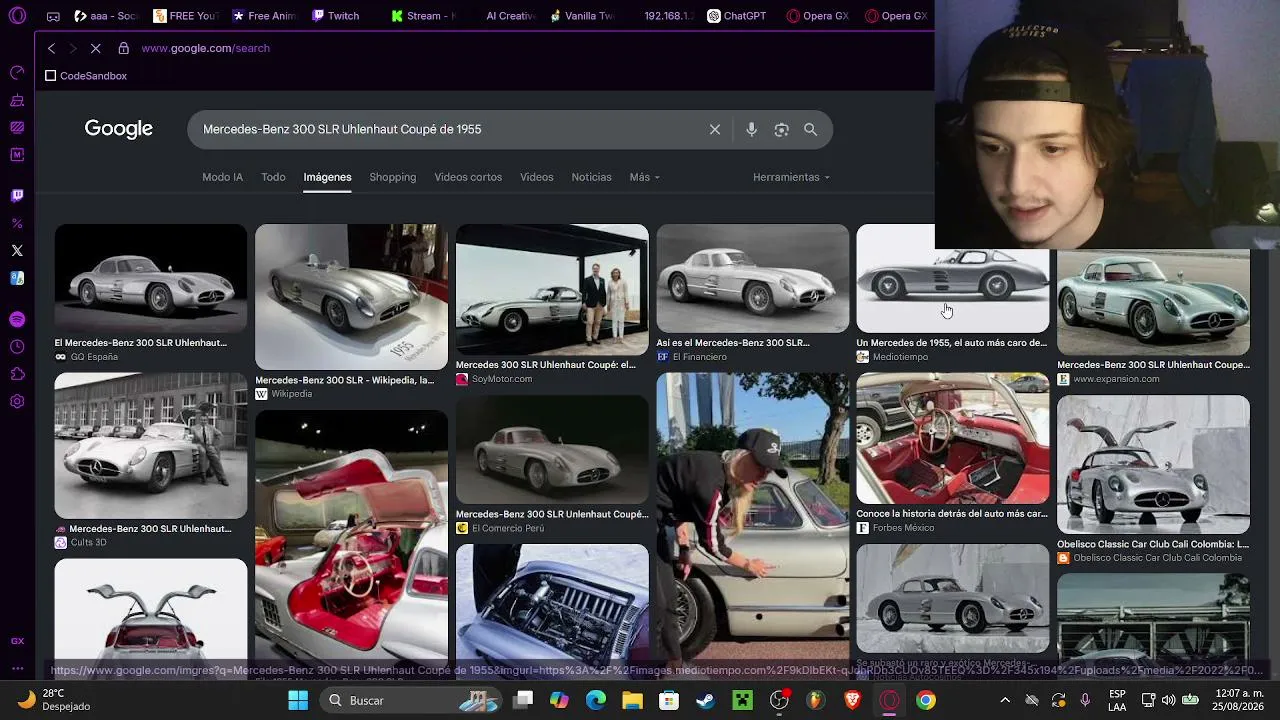The image size is (1280, 720).
Task: Open the taskbar clock and date
Action: pos(1238,700)
